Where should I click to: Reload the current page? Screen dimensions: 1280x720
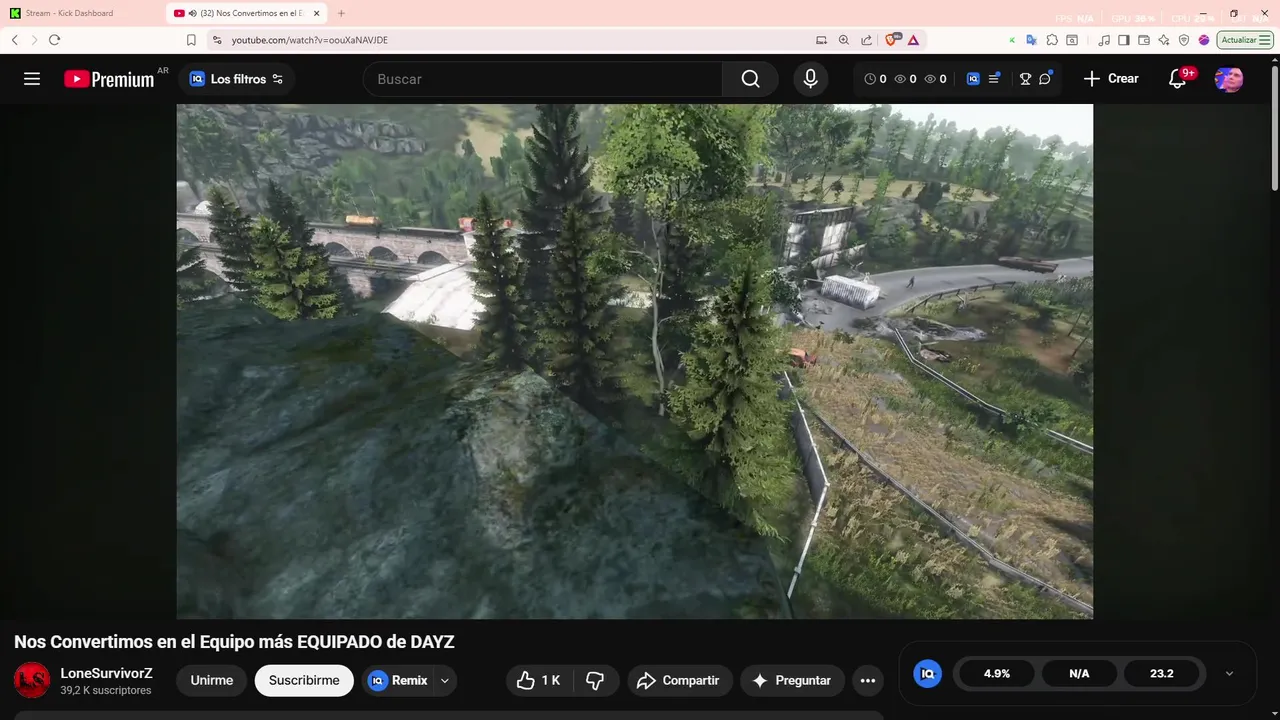point(54,40)
